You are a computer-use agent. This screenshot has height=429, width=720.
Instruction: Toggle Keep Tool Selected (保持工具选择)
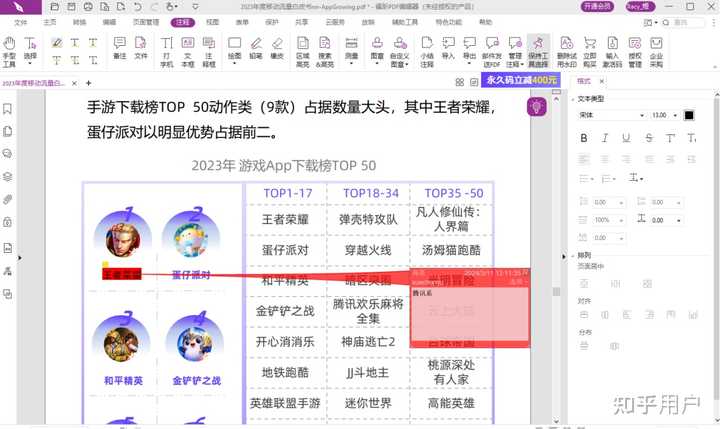(538, 52)
